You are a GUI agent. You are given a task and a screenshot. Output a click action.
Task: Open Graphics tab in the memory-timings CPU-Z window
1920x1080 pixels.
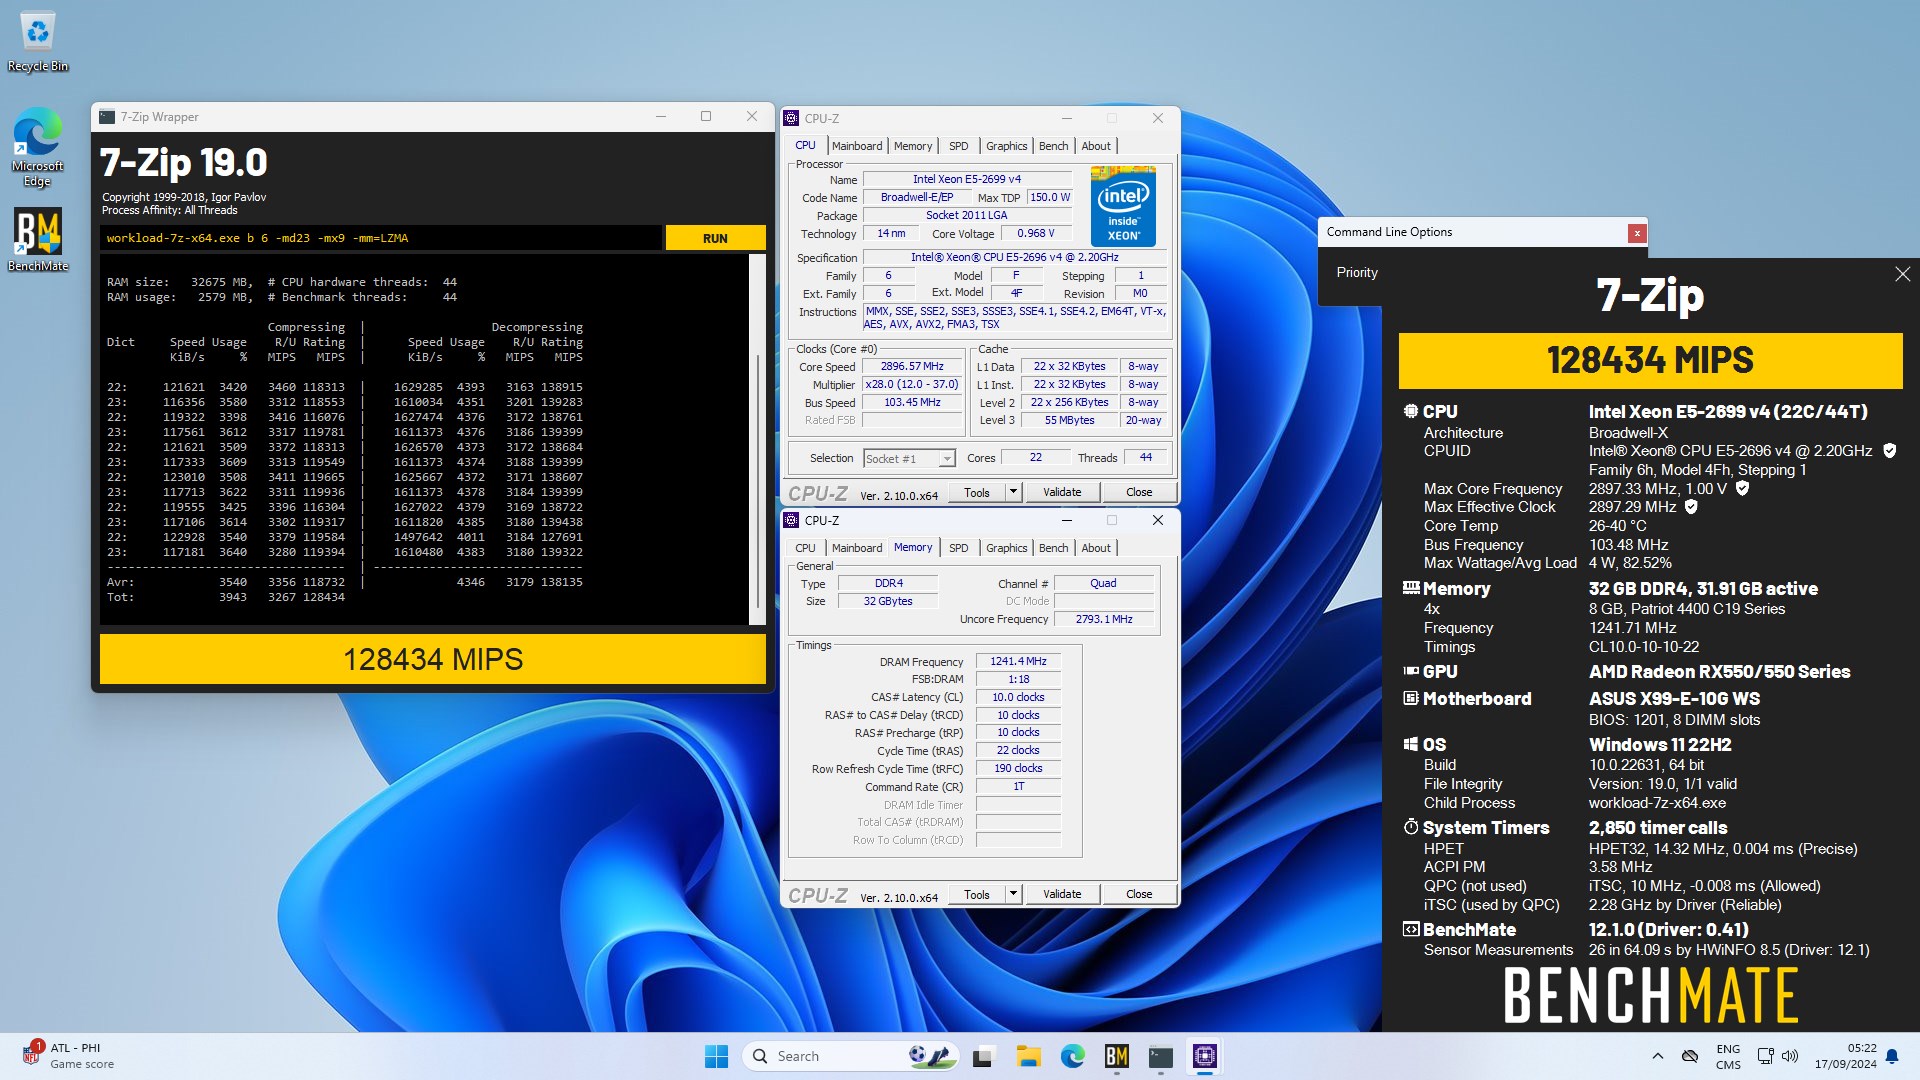click(x=1006, y=548)
